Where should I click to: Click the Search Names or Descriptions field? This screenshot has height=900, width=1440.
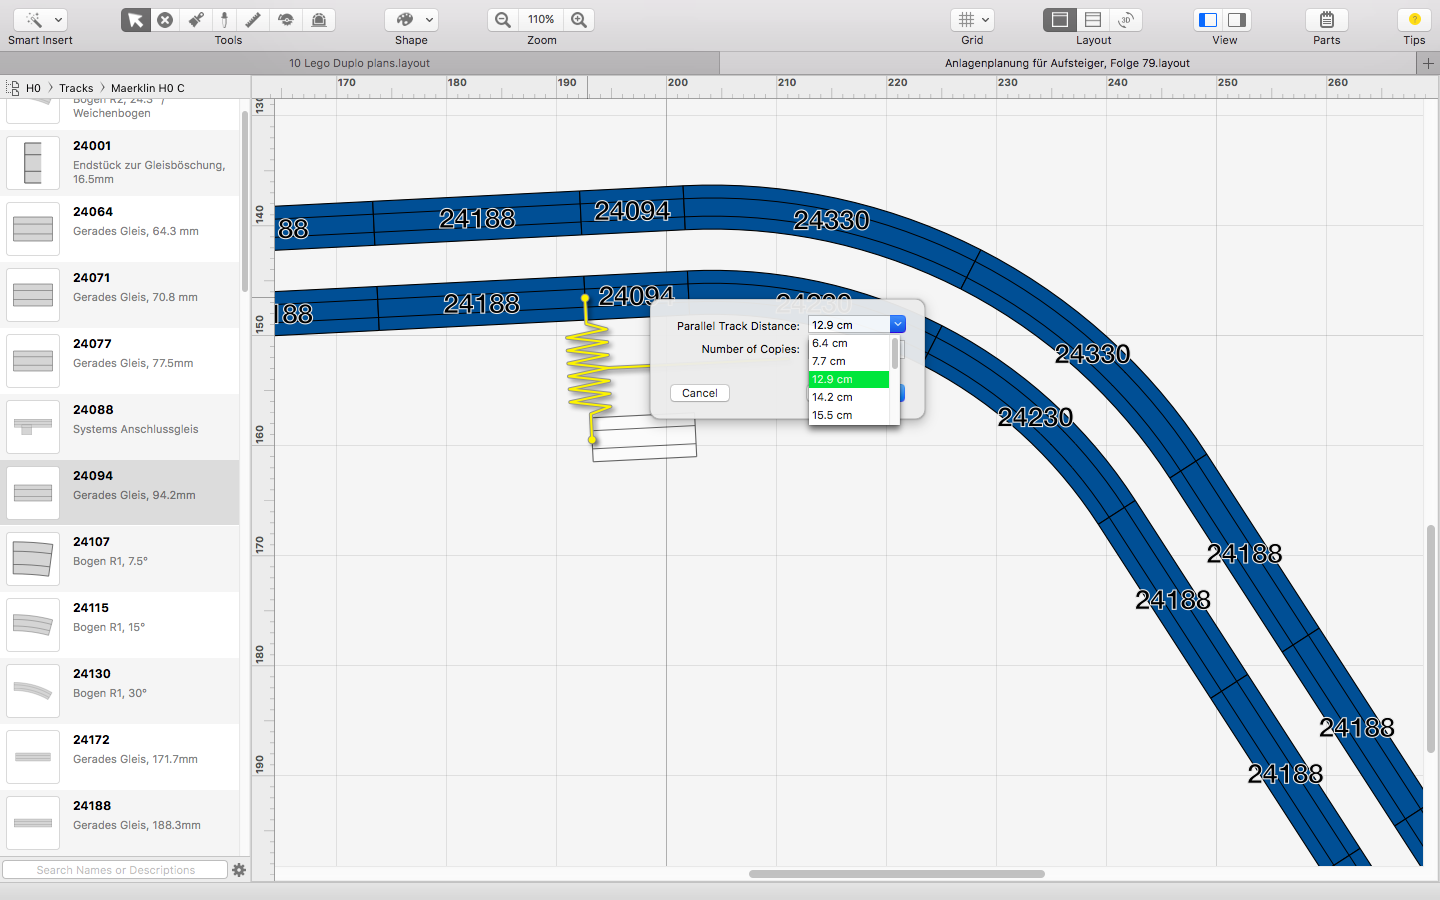[115, 870]
